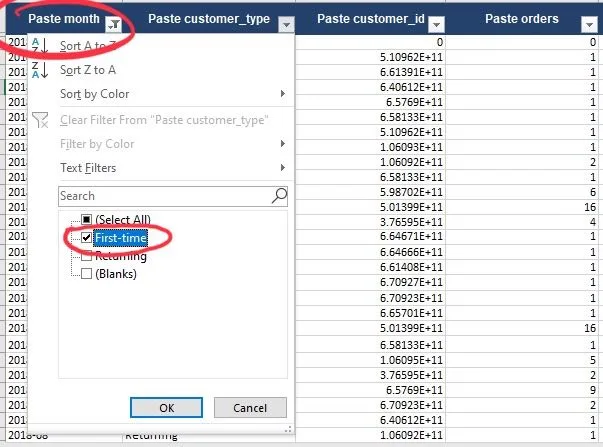Click the magnifier icon in the search box

click(x=279, y=196)
